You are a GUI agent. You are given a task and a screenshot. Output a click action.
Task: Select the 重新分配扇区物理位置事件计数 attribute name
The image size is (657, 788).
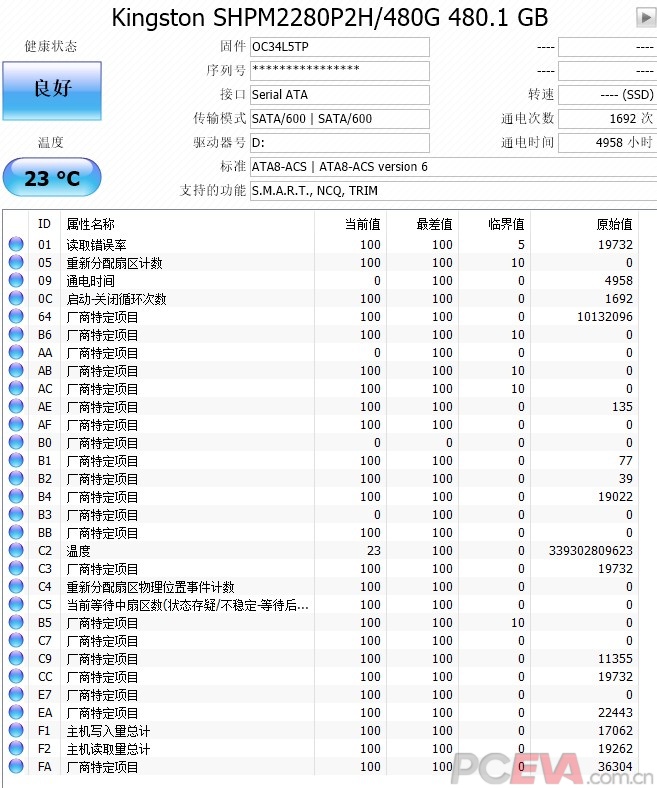coord(151,587)
